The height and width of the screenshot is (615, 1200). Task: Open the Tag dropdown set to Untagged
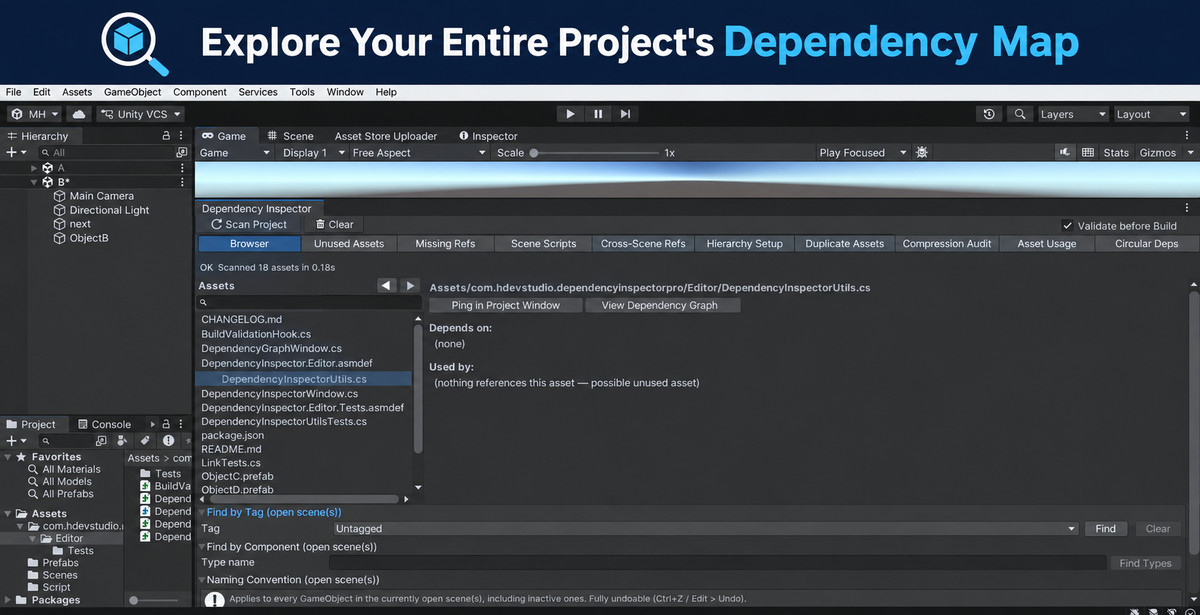pyautogui.click(x=706, y=528)
